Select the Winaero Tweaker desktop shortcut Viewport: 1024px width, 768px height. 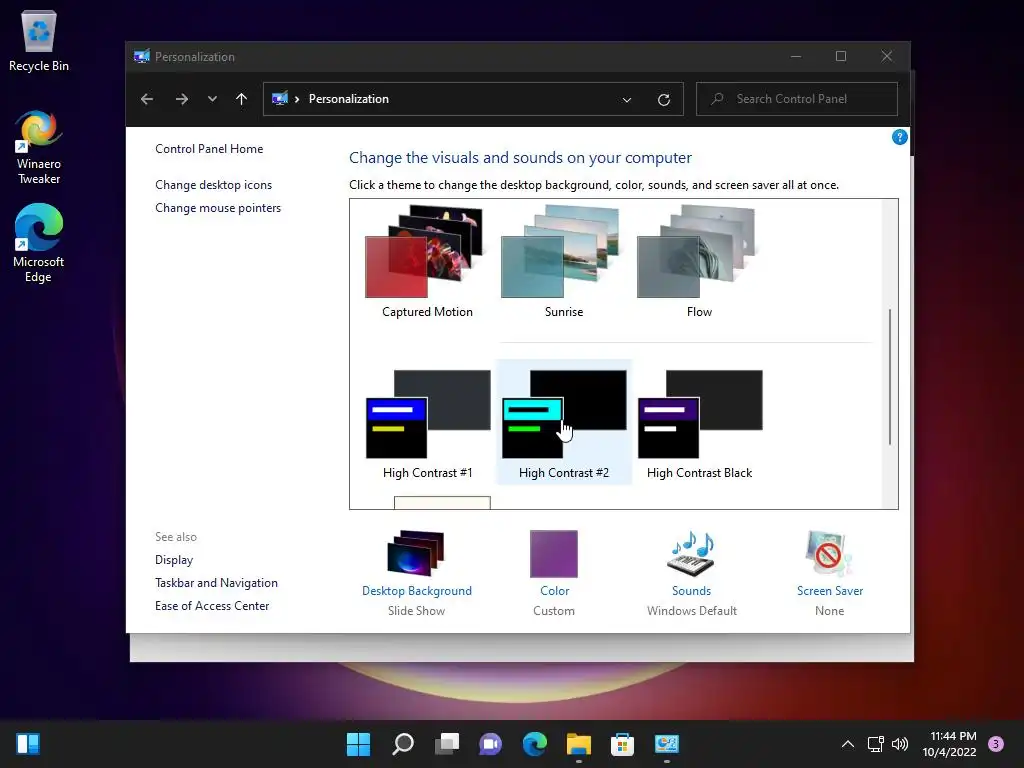(x=39, y=147)
